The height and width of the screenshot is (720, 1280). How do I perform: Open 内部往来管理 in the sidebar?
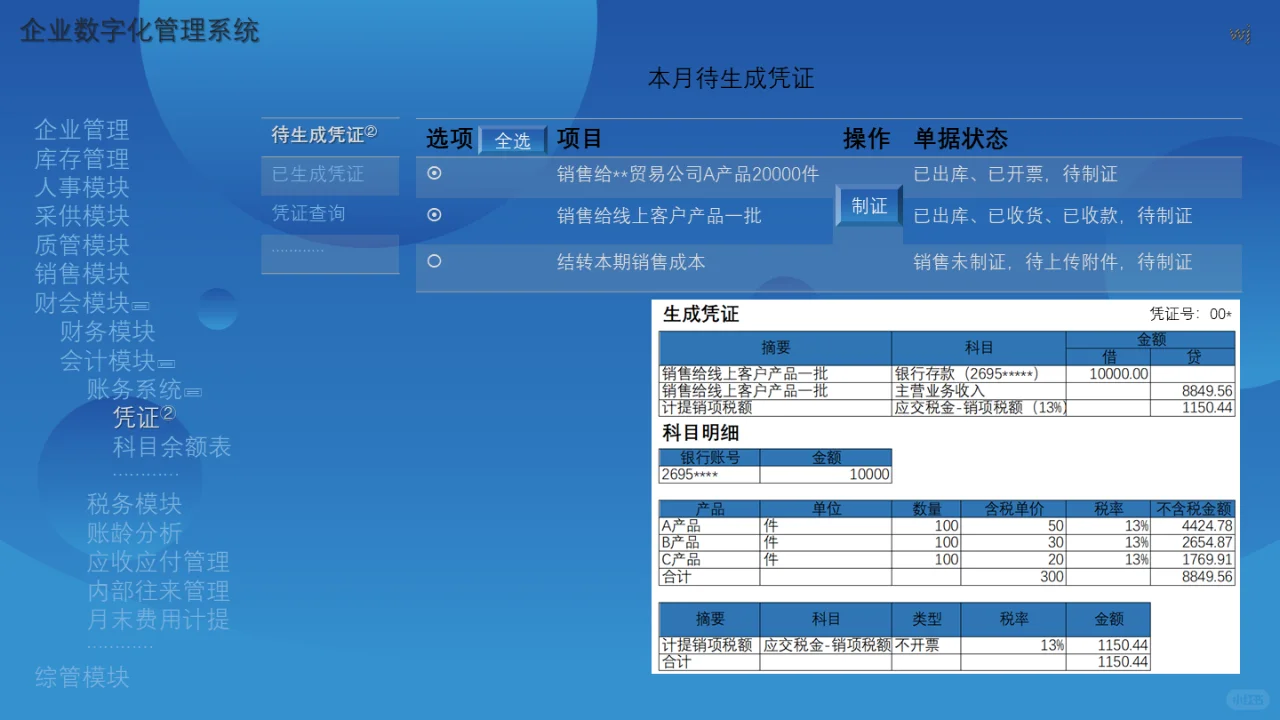158,591
